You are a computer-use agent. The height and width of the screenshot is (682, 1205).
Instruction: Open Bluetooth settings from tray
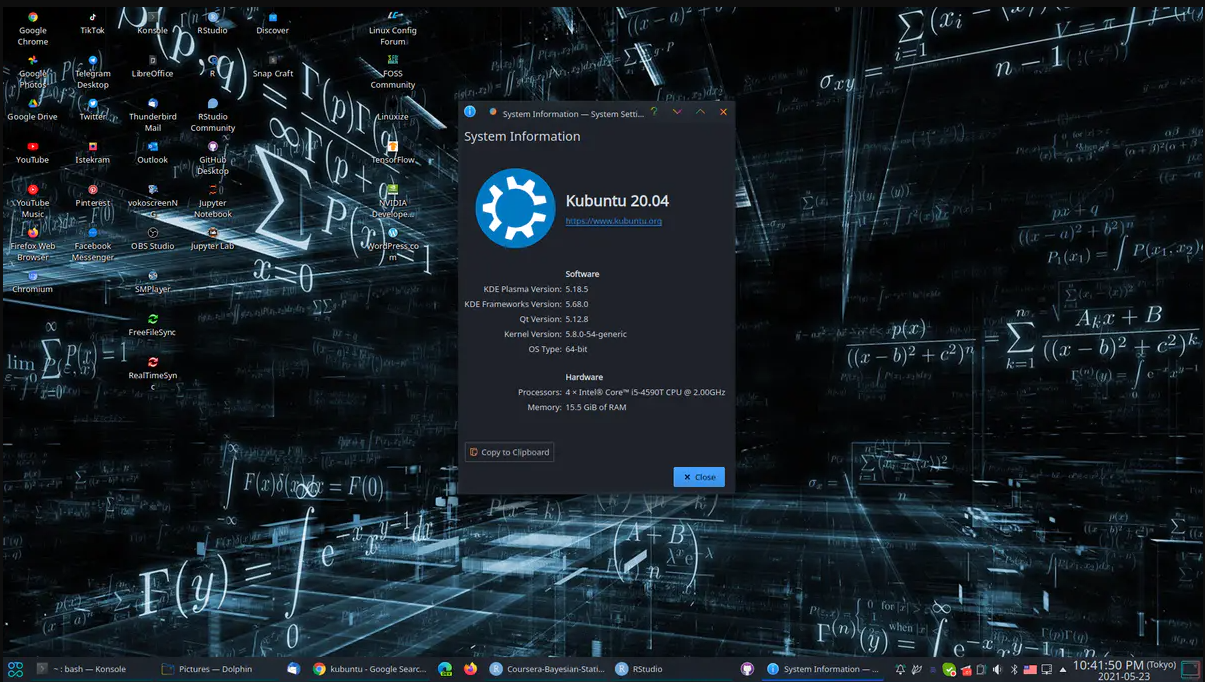coord(1013,669)
